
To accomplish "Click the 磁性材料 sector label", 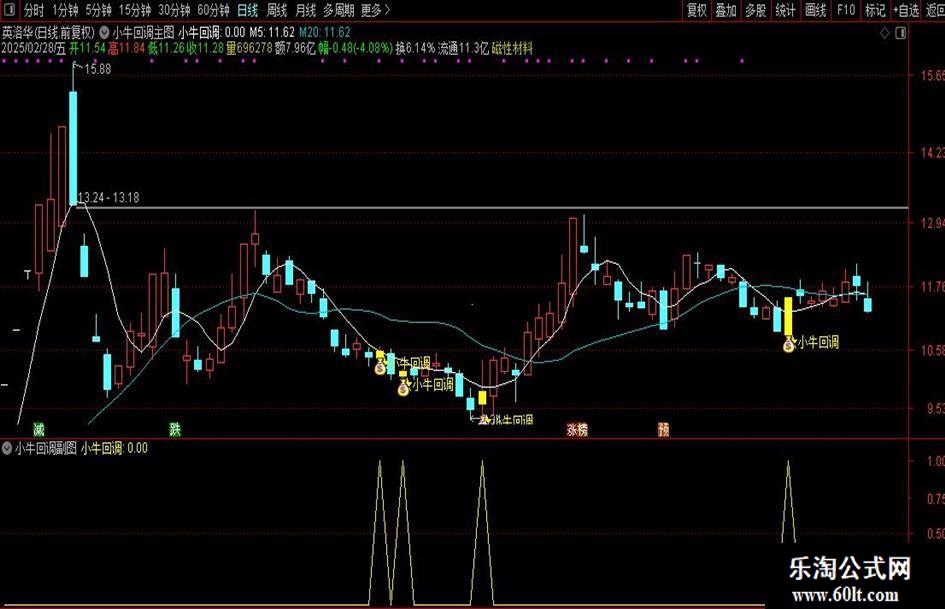I will tap(512, 48).
